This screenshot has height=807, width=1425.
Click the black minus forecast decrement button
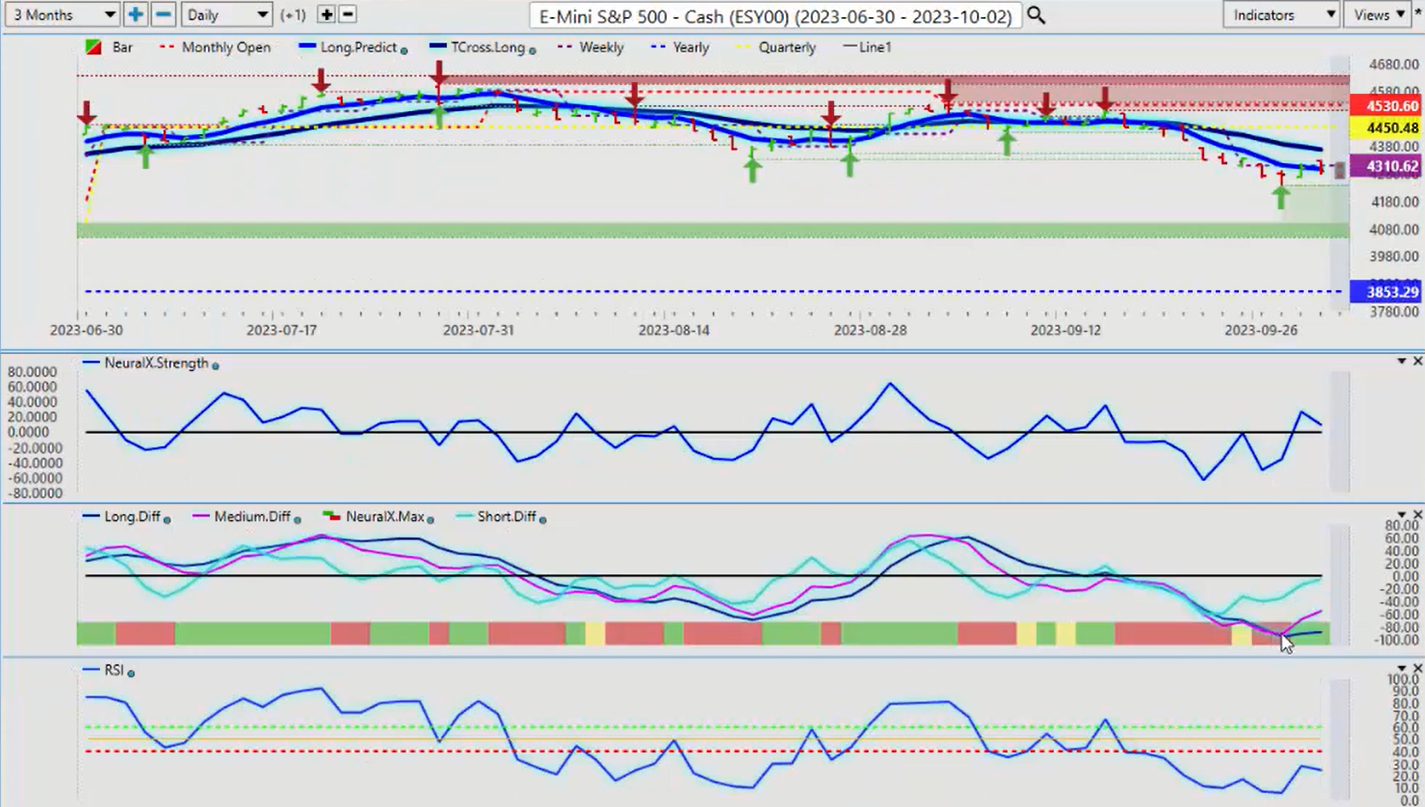point(347,15)
